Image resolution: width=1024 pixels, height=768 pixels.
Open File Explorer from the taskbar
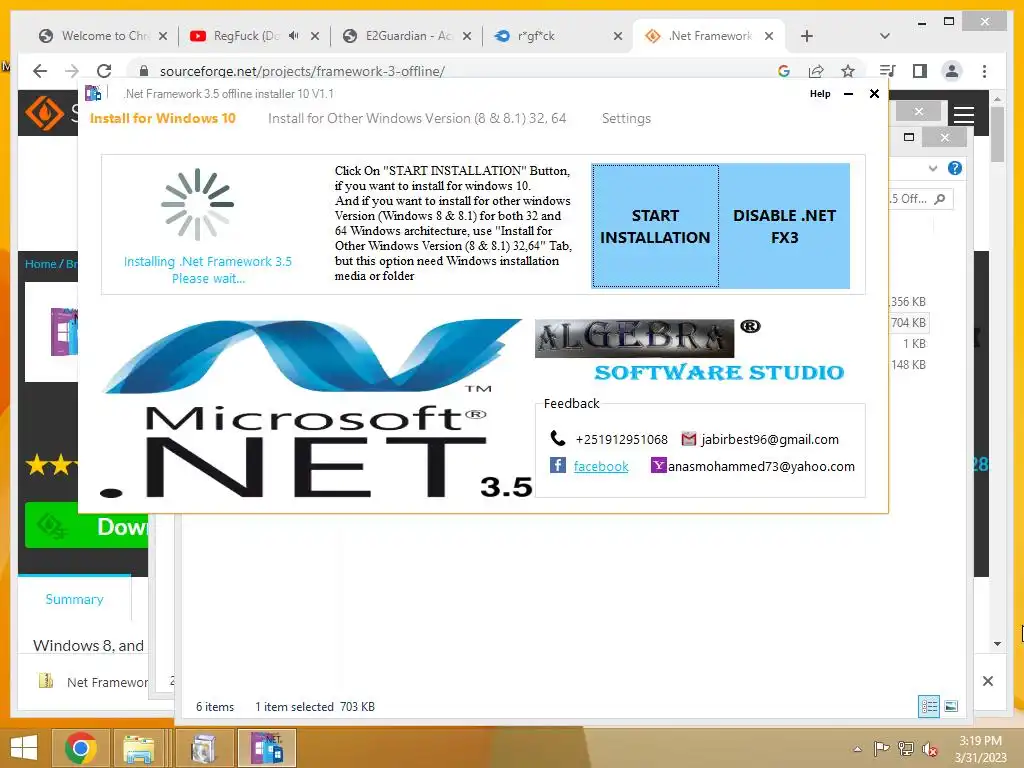click(138, 748)
